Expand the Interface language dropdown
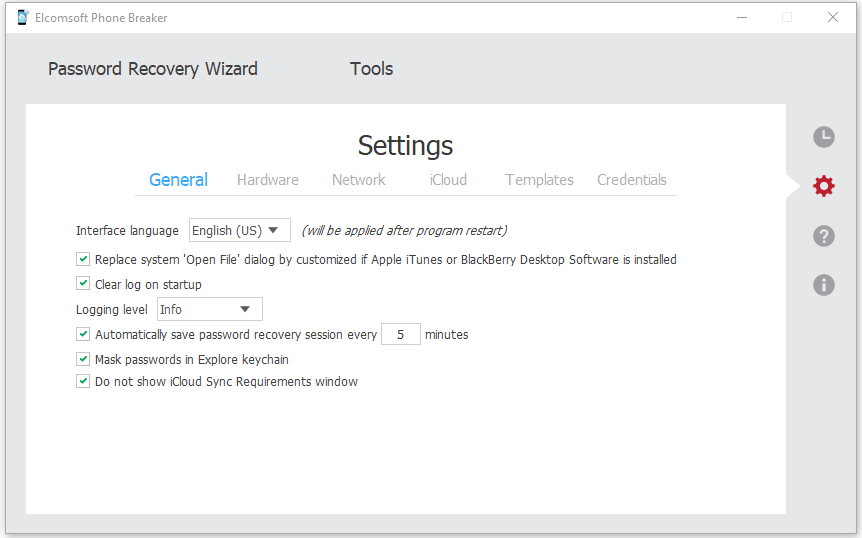Viewport: 862px width, 538px height. (240, 230)
